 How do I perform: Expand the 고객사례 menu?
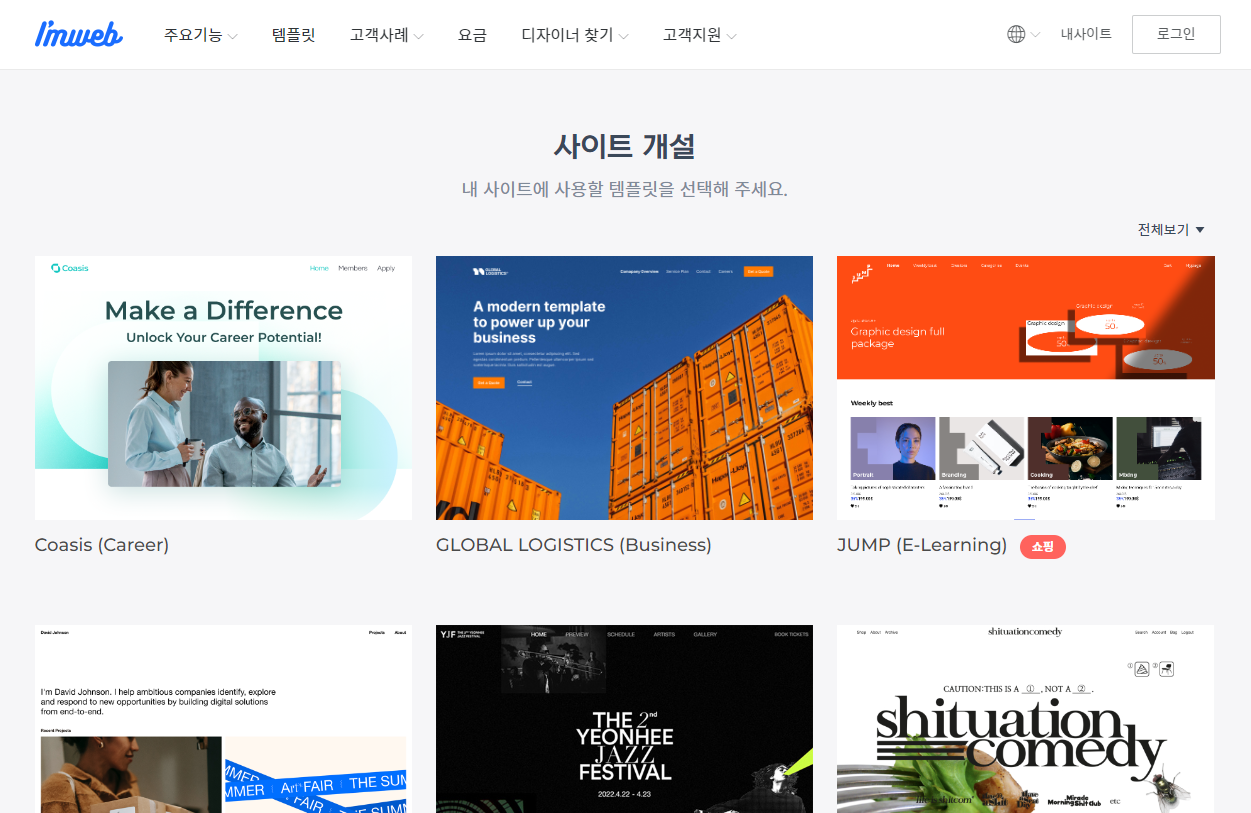[386, 35]
